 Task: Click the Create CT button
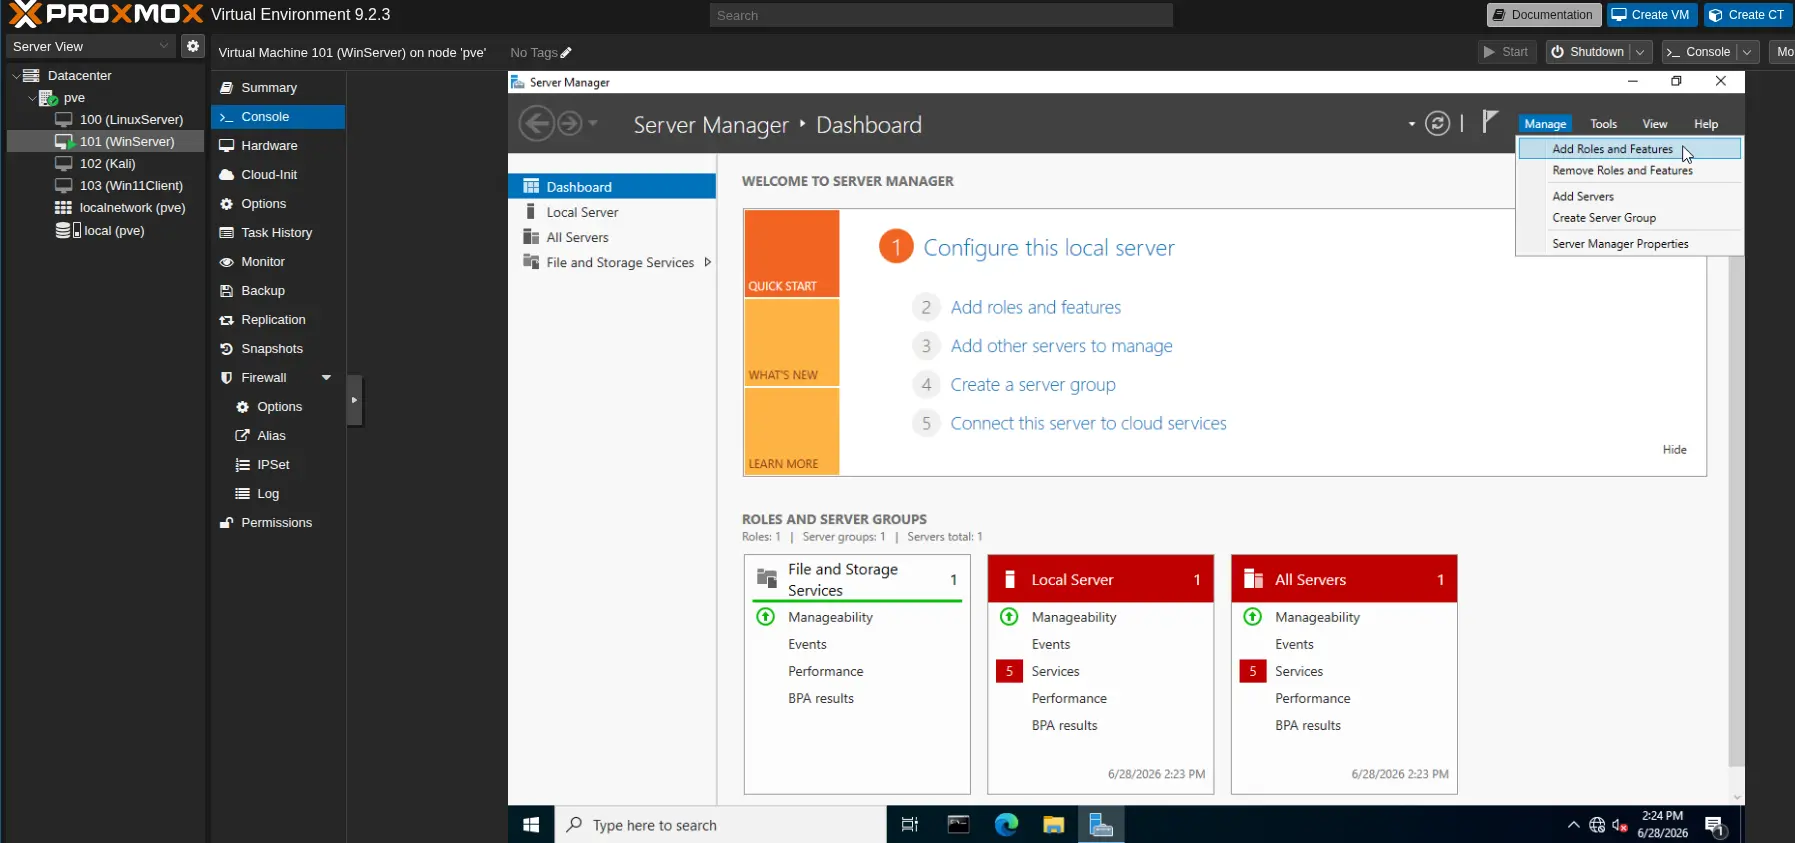coord(1747,15)
